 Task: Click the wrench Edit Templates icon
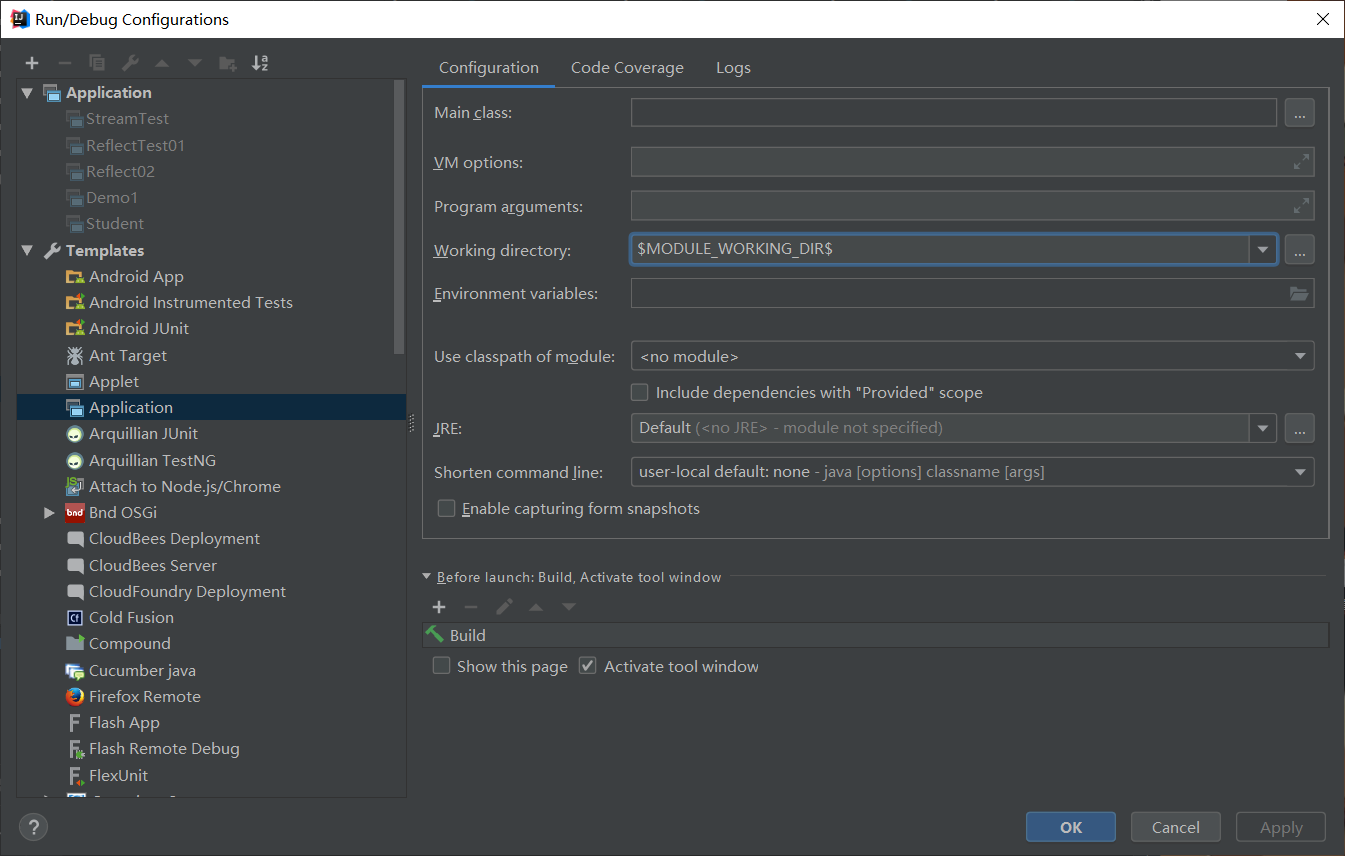[130, 63]
